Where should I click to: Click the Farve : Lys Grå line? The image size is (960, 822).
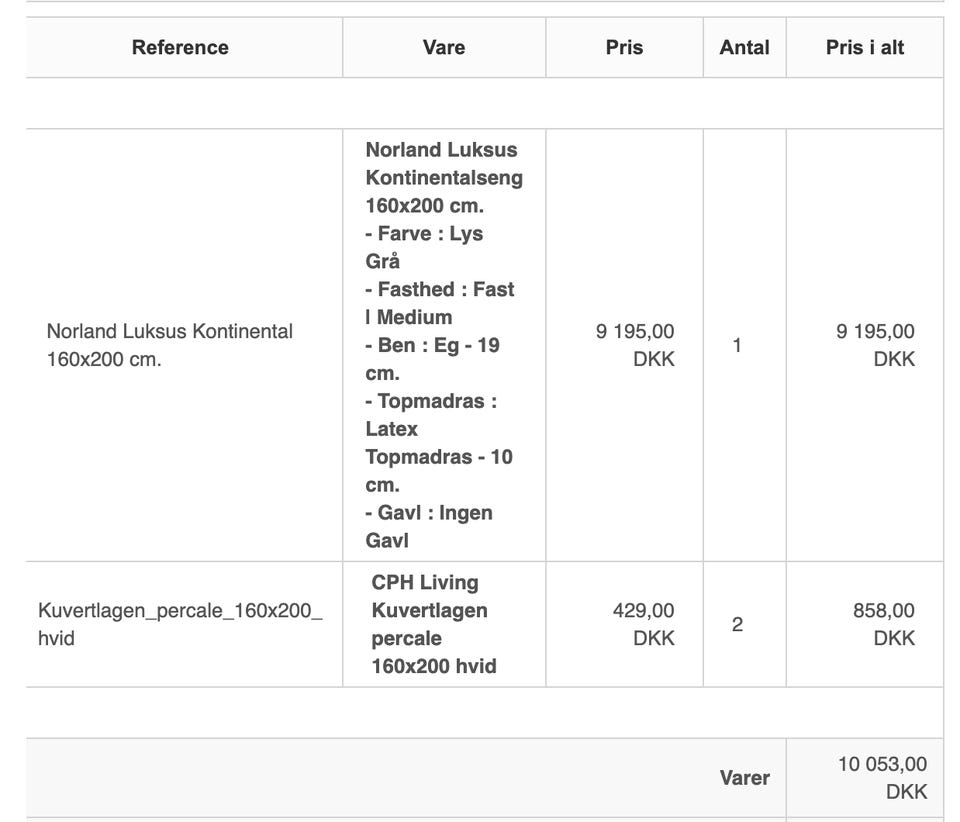click(x=424, y=247)
